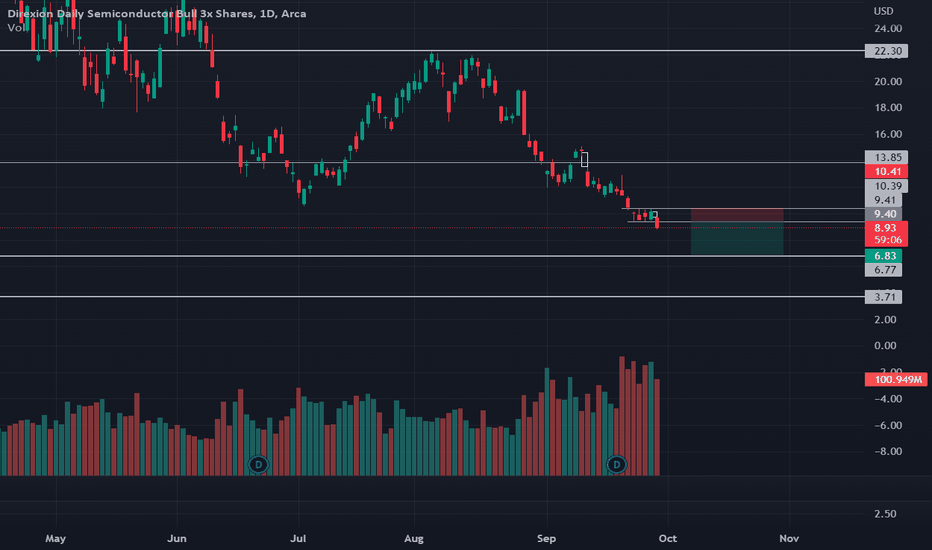Click the current price 8.93 label

pos(886,228)
